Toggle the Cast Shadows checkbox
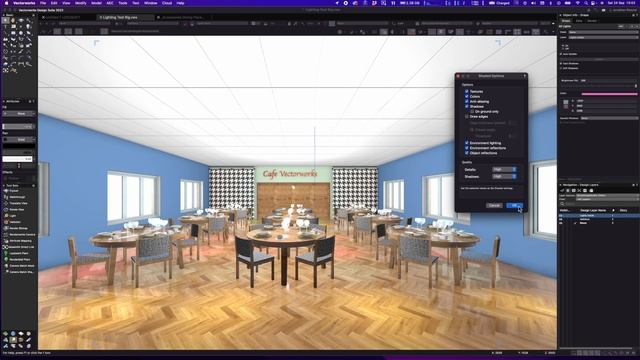The height and width of the screenshot is (360, 640). (562, 63)
